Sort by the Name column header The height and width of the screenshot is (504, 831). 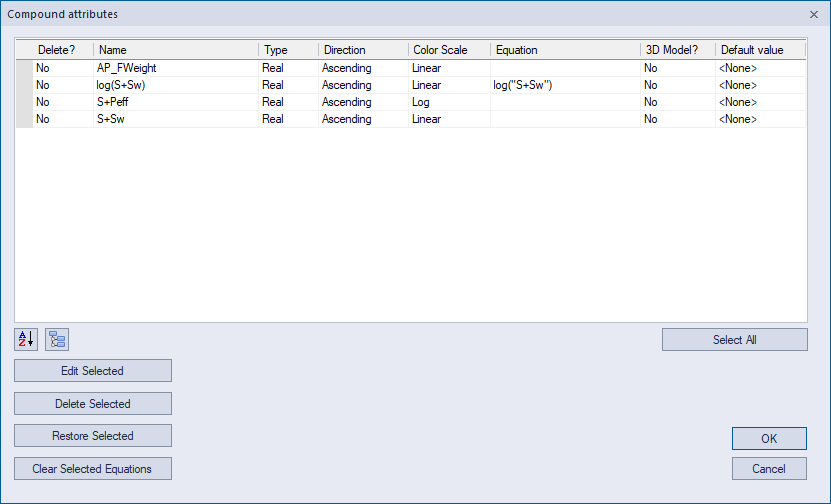pos(176,50)
